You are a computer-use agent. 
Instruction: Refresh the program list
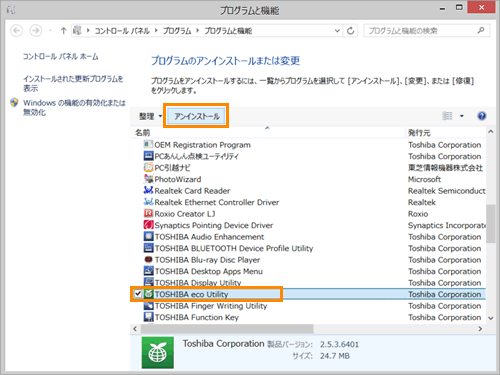[x=350, y=31]
